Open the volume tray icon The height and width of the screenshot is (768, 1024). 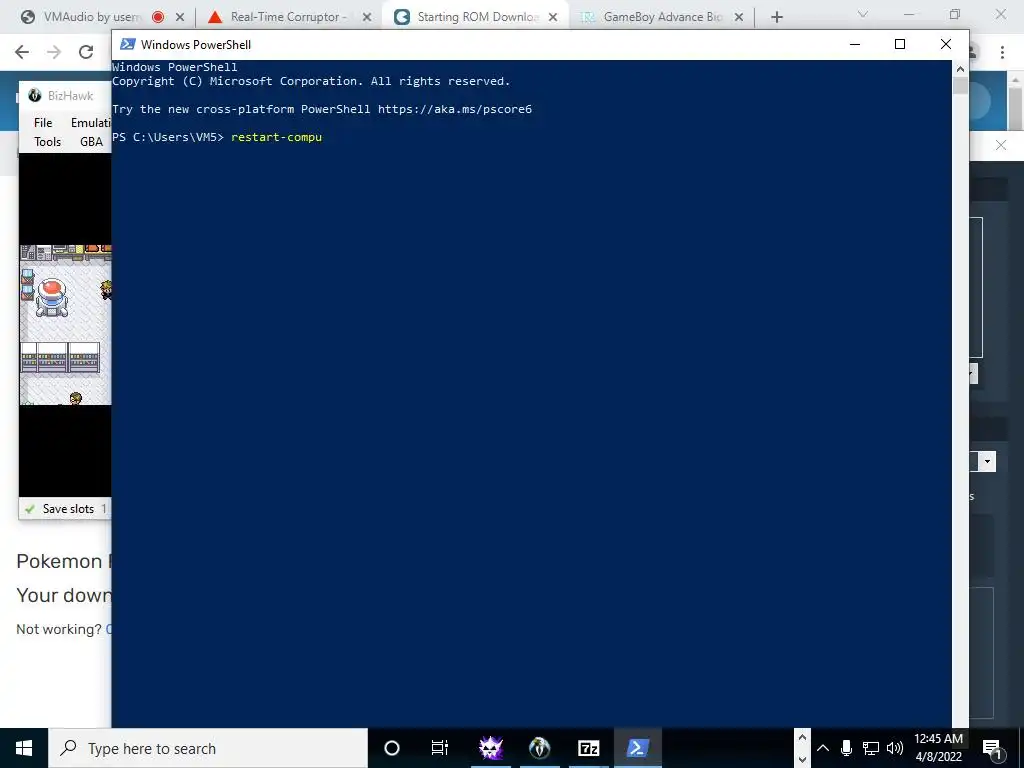[x=895, y=748]
